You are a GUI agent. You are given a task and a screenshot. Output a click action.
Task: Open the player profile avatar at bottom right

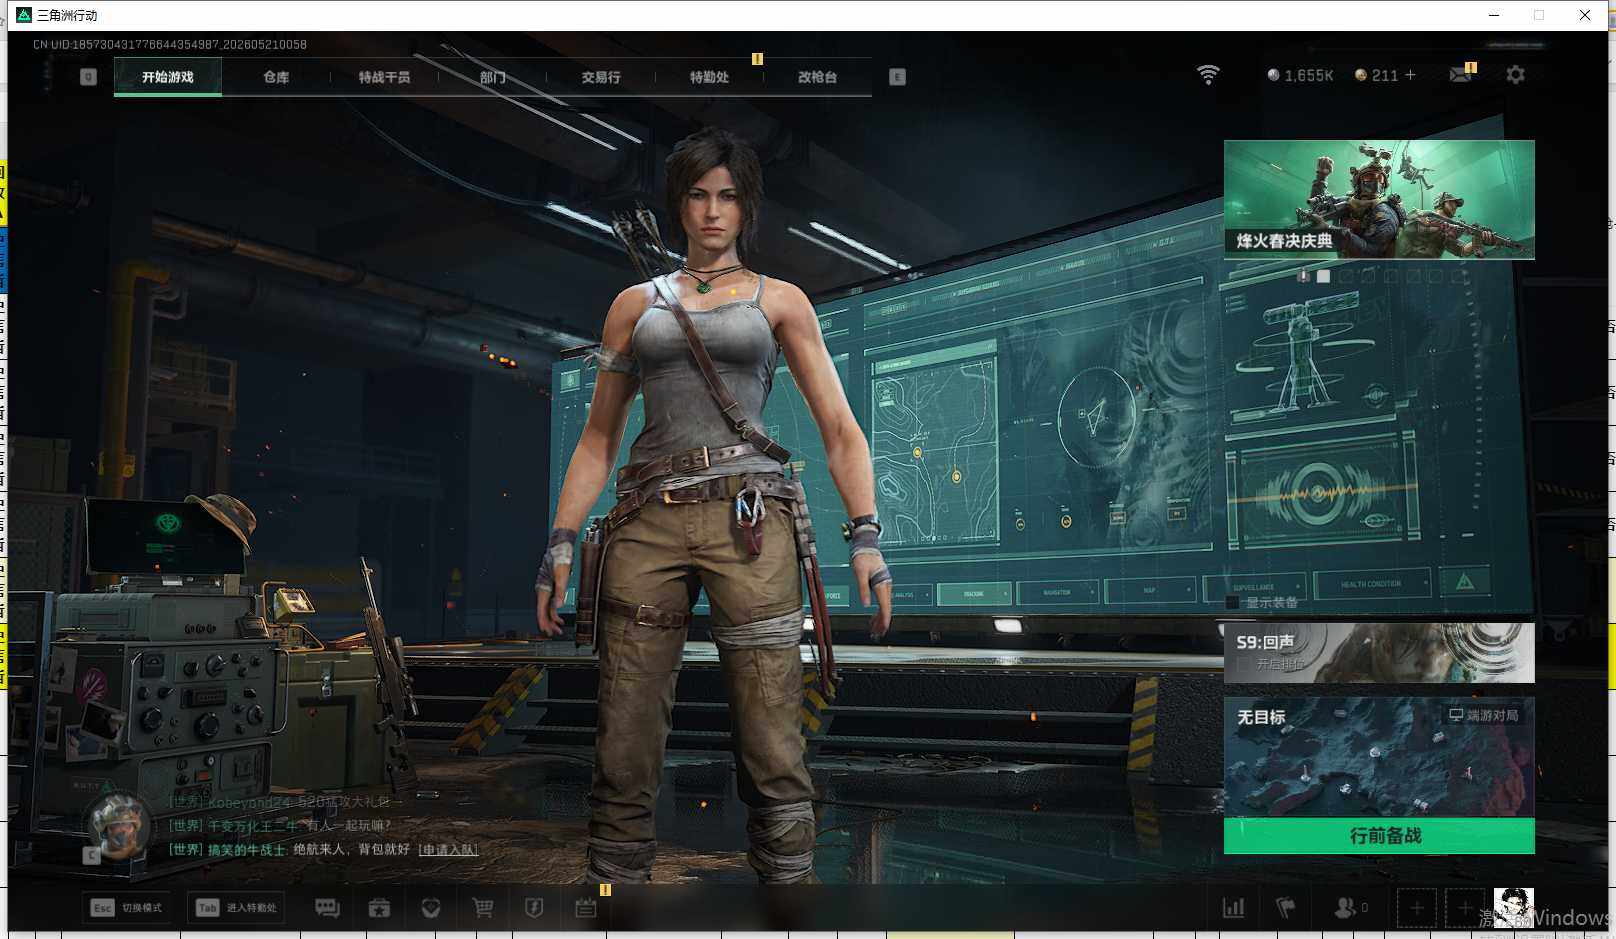[x=1514, y=907]
